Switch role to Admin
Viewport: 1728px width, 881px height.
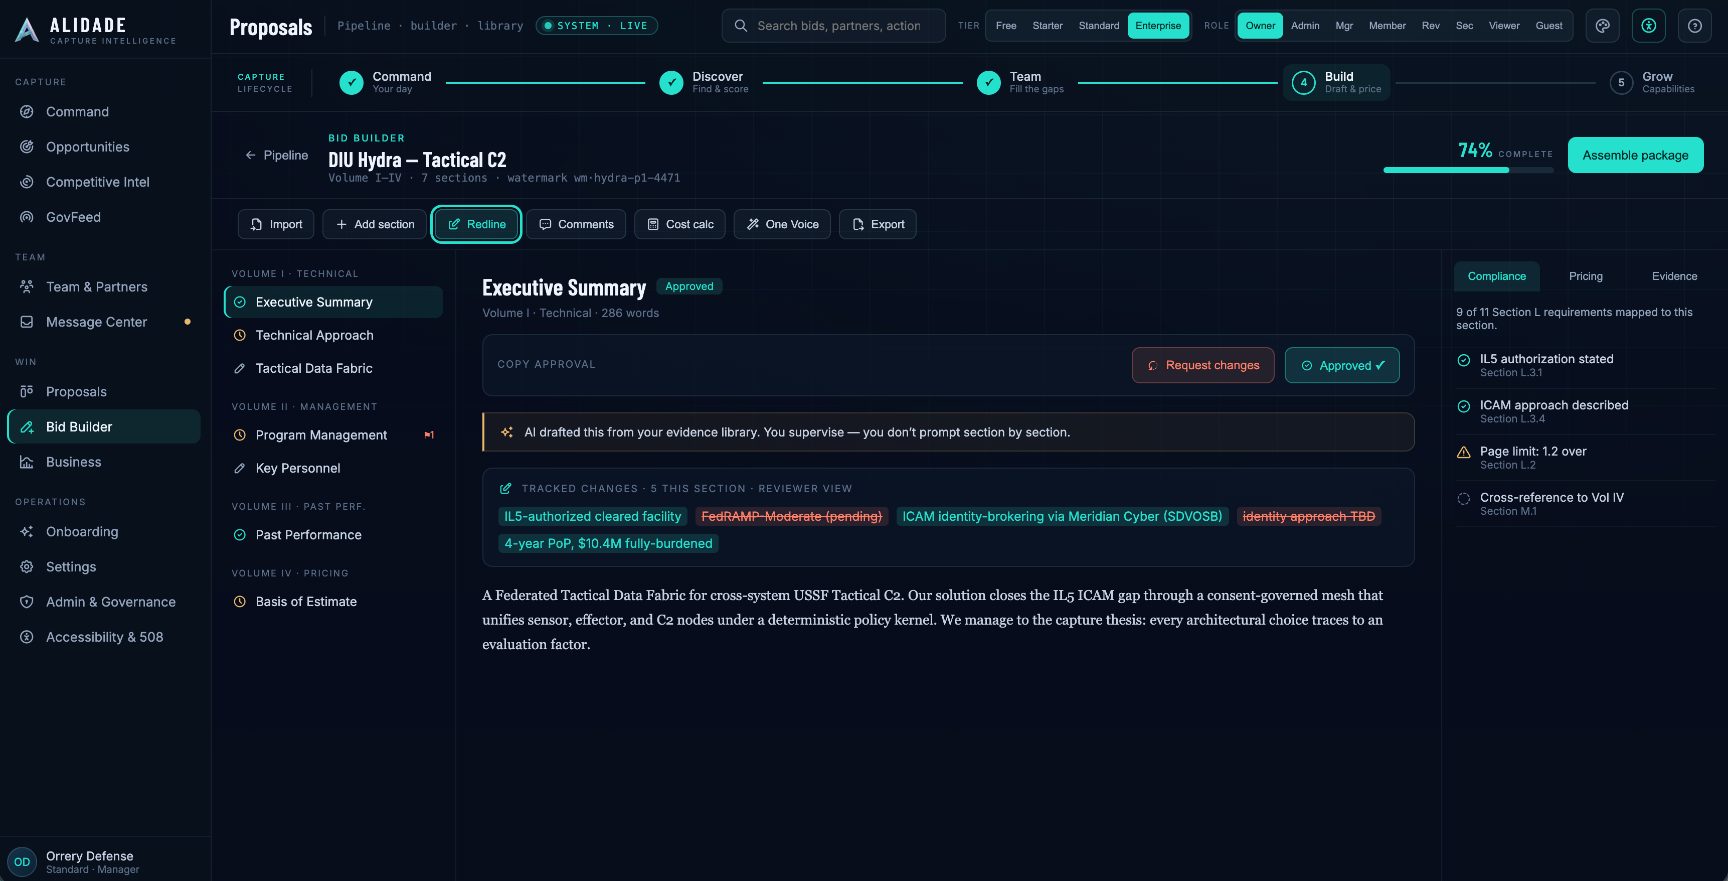pyautogui.click(x=1305, y=26)
